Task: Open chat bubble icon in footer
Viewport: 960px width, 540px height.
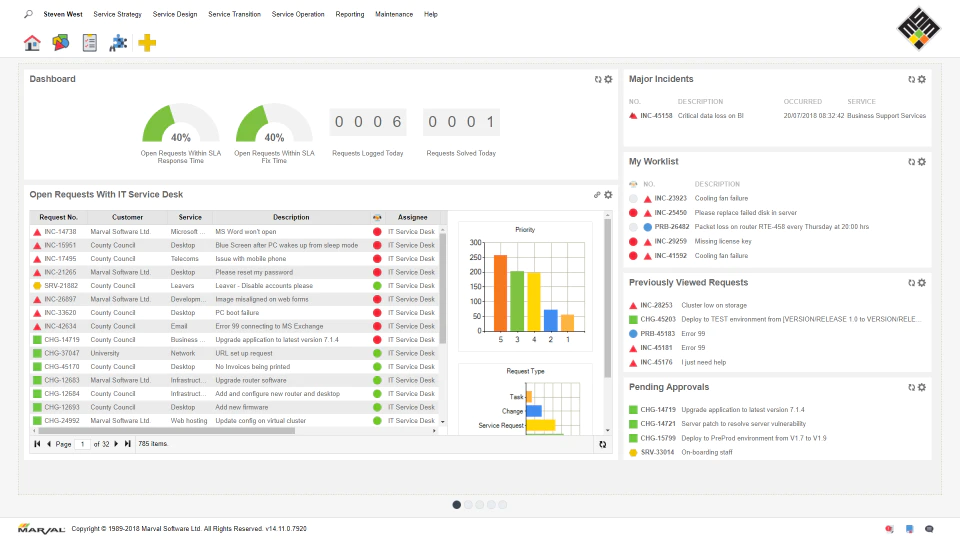Action: pyautogui.click(x=929, y=529)
